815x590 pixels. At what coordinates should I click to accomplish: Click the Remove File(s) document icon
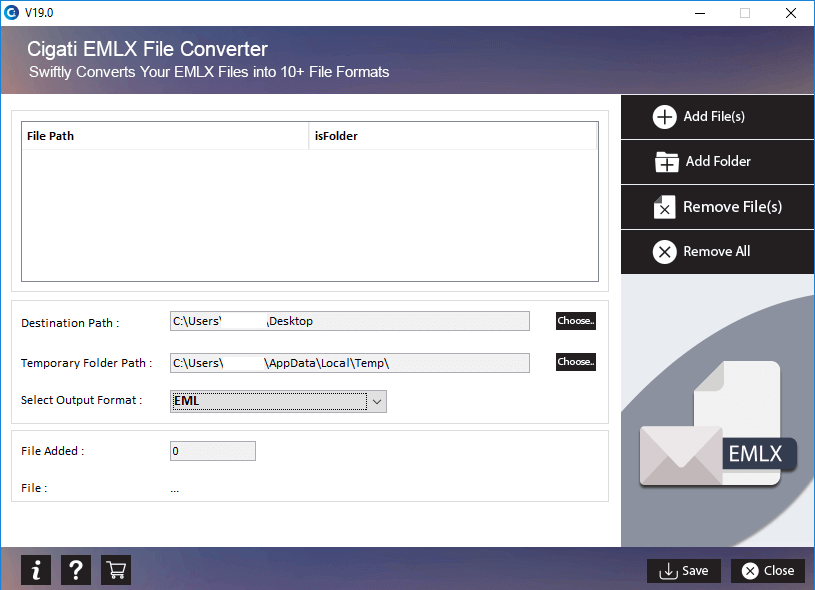pyautogui.click(x=664, y=207)
